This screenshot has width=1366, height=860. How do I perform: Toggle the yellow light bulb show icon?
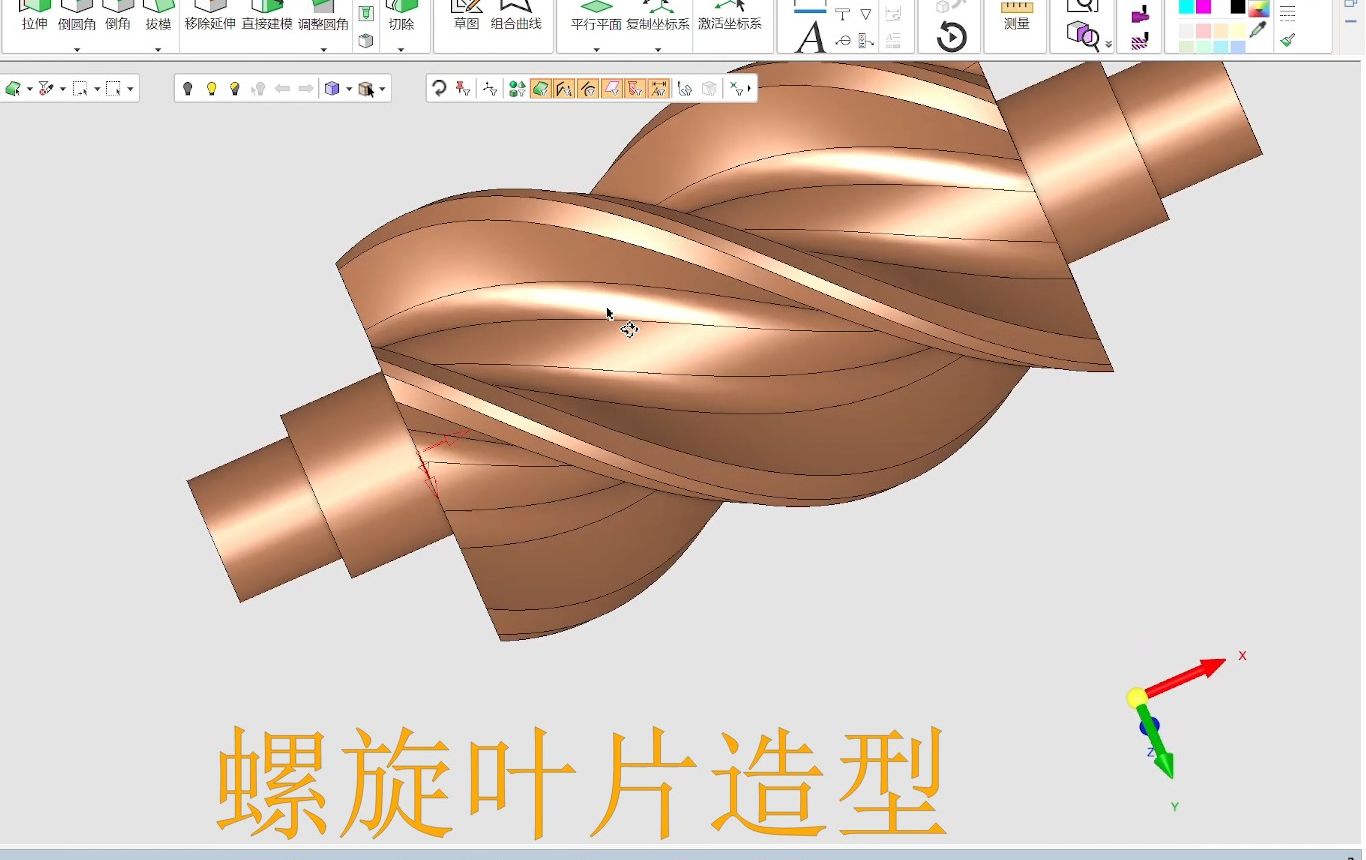[x=211, y=89]
